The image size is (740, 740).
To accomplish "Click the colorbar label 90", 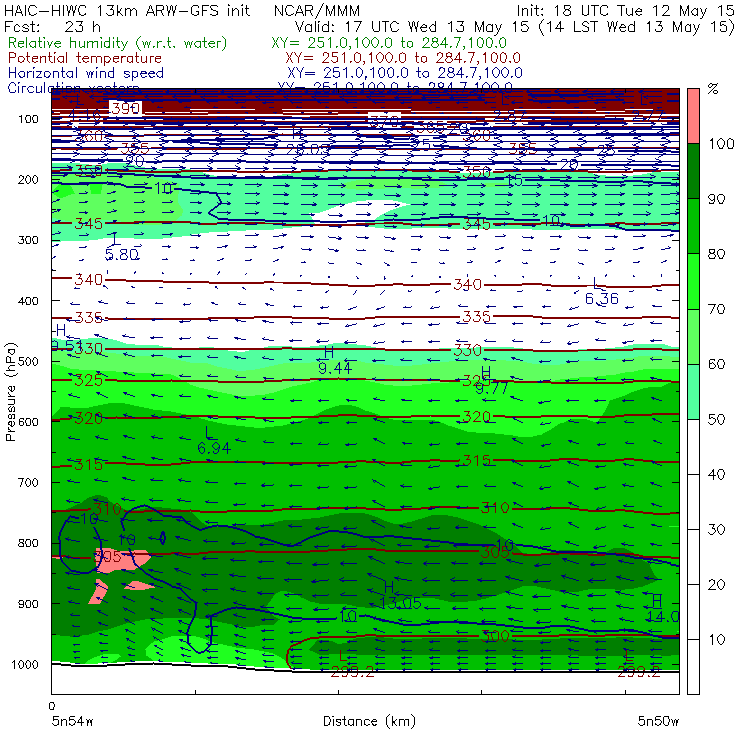I will [716, 199].
